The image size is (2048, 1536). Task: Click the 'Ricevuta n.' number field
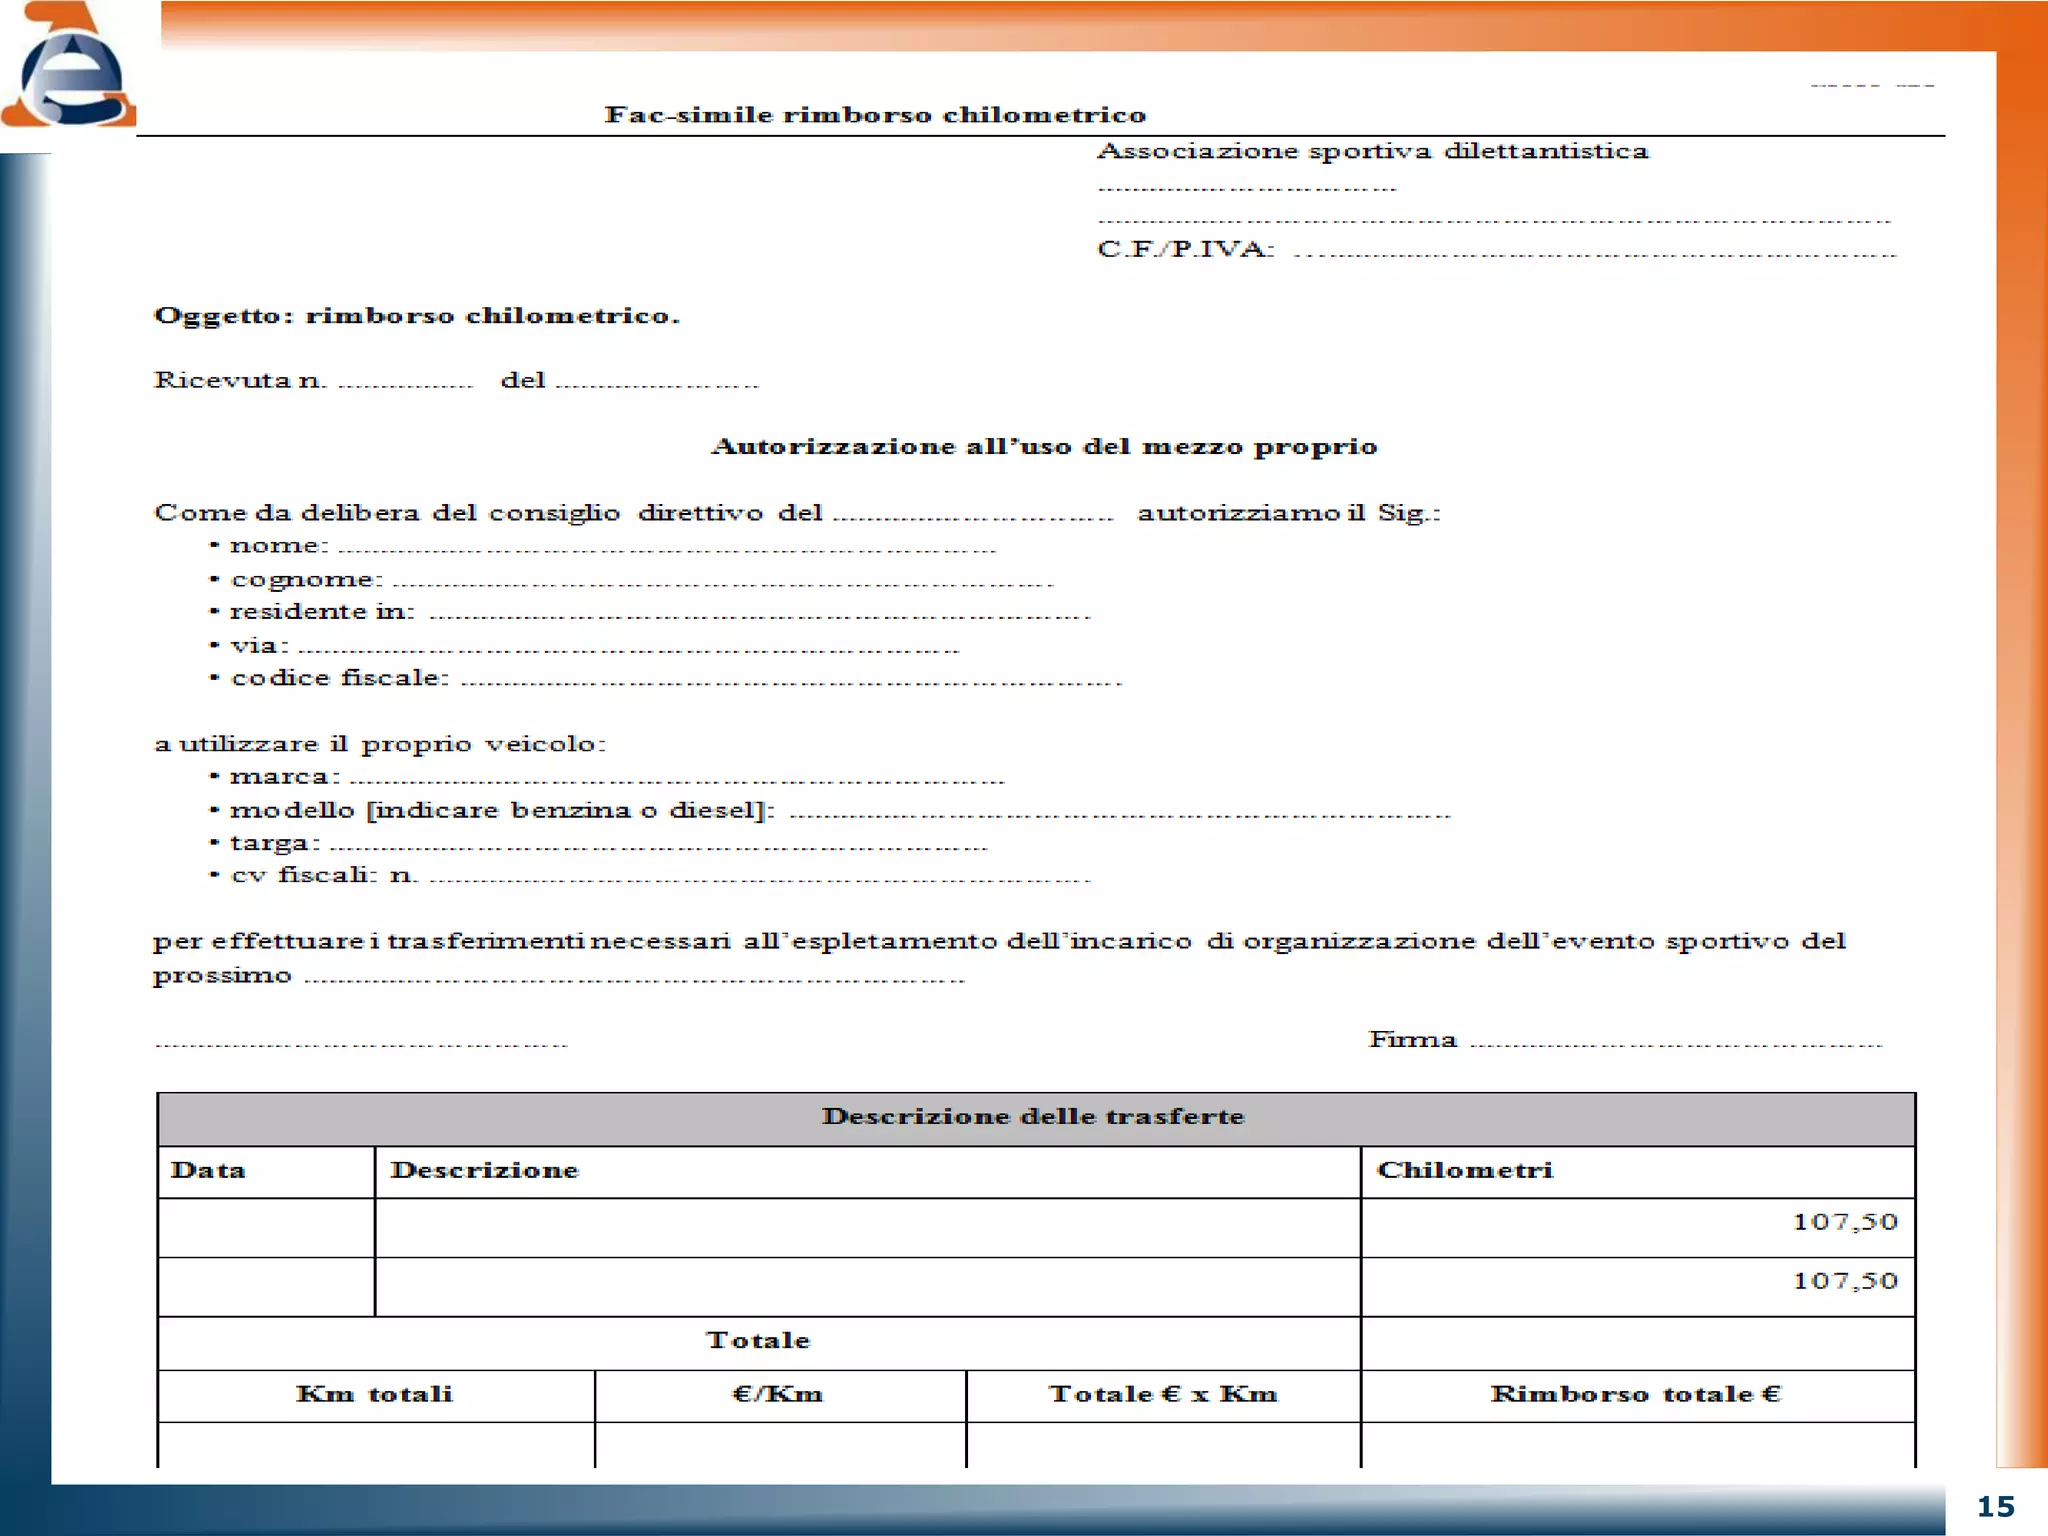(x=405, y=383)
